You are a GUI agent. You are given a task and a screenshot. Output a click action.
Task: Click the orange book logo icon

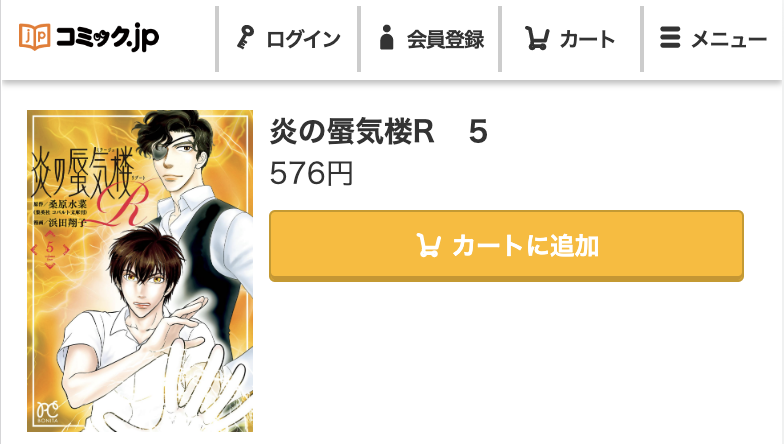34,36
